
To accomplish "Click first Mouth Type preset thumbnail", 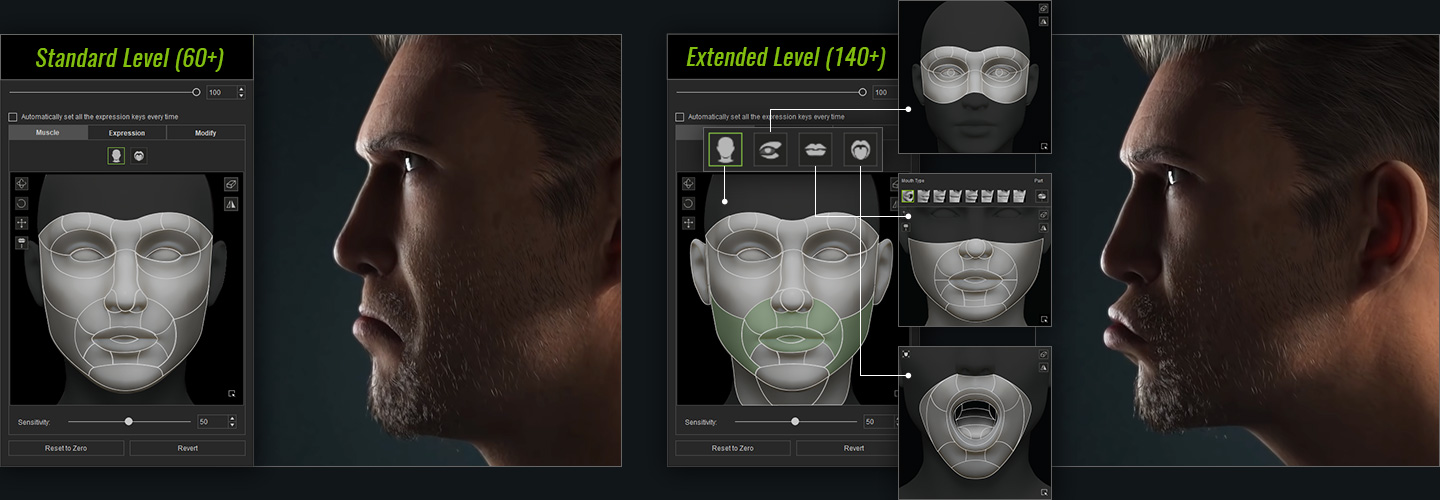I will pos(908,196).
